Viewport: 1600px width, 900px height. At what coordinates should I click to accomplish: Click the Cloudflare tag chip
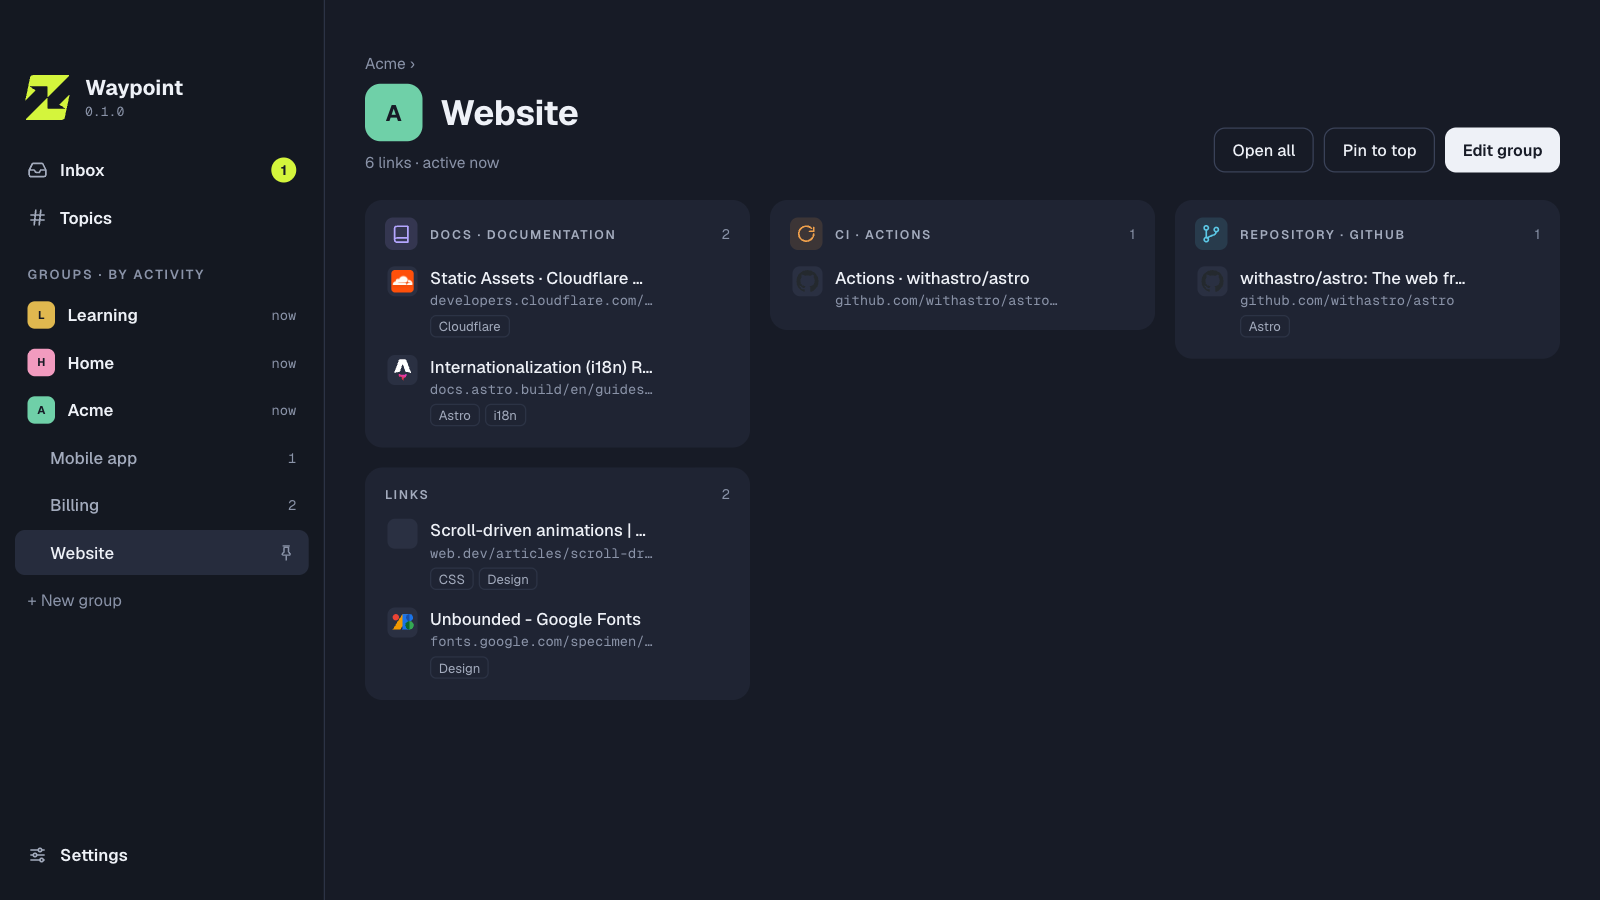(470, 327)
